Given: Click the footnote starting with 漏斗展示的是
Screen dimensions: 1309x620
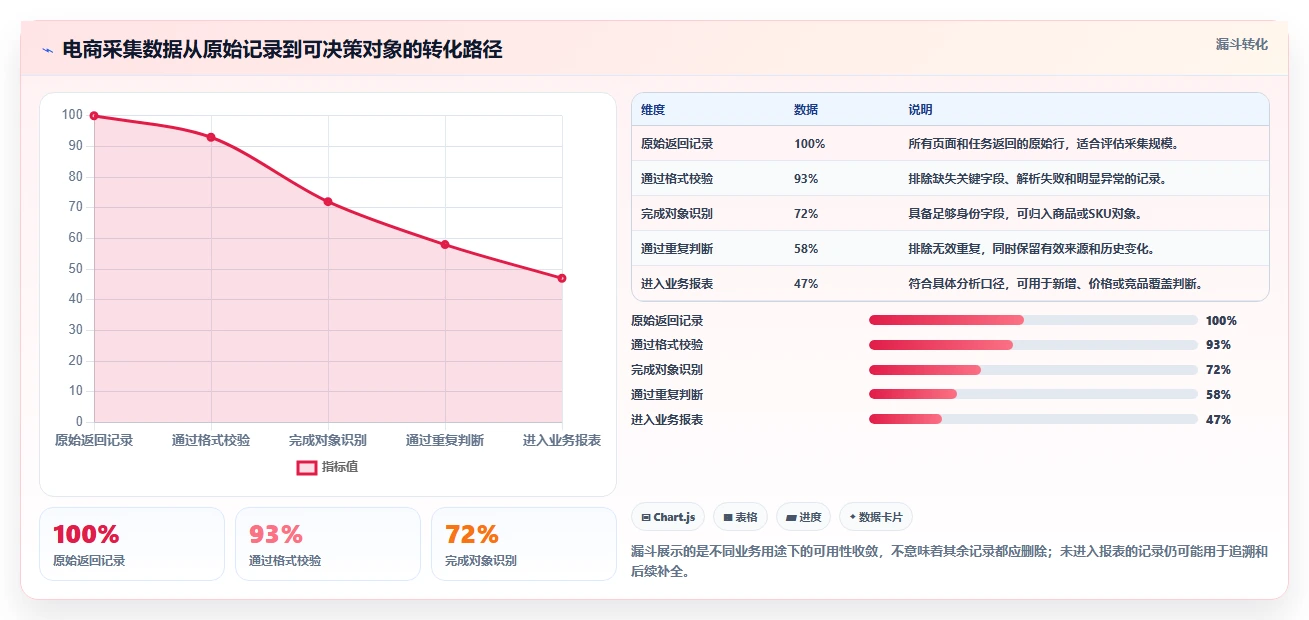Looking at the screenshot, I should (x=949, y=562).
